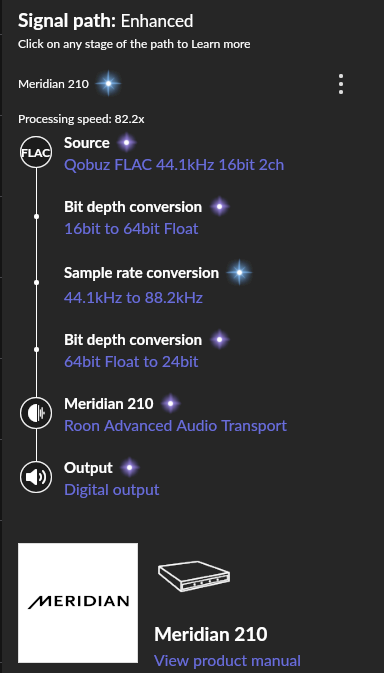The width and height of the screenshot is (384, 673).
Task: Open Qobuz FLAC 44.1kHz 16bit 2ch details
Action: [x=174, y=165]
